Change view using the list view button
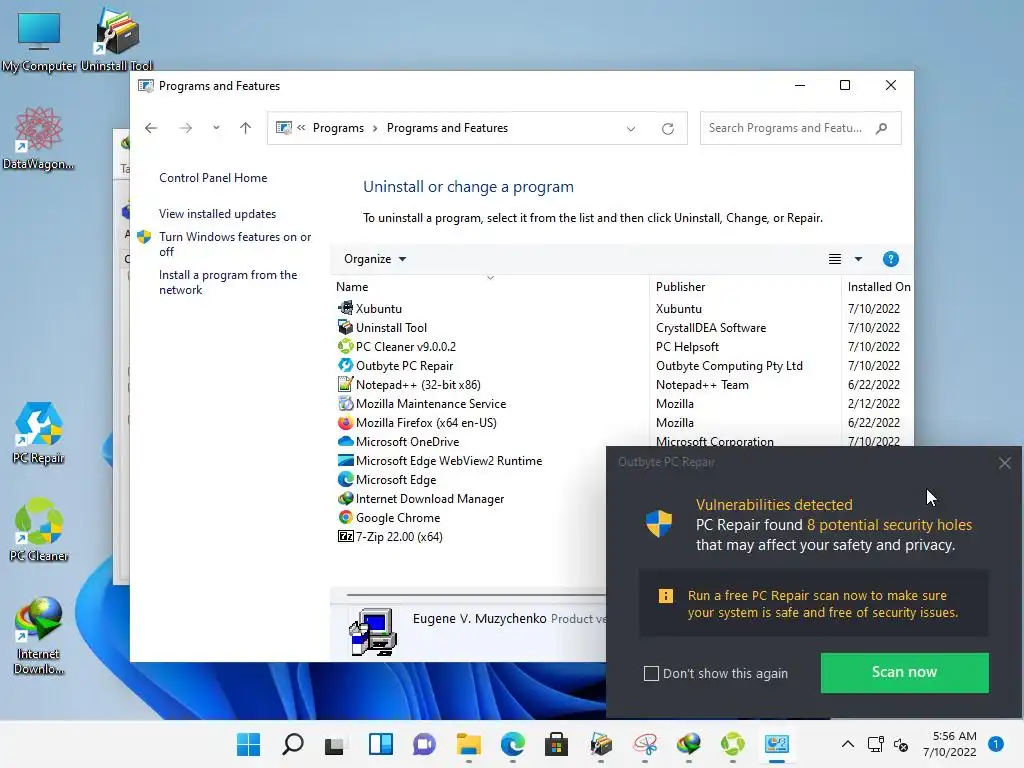 click(x=835, y=259)
